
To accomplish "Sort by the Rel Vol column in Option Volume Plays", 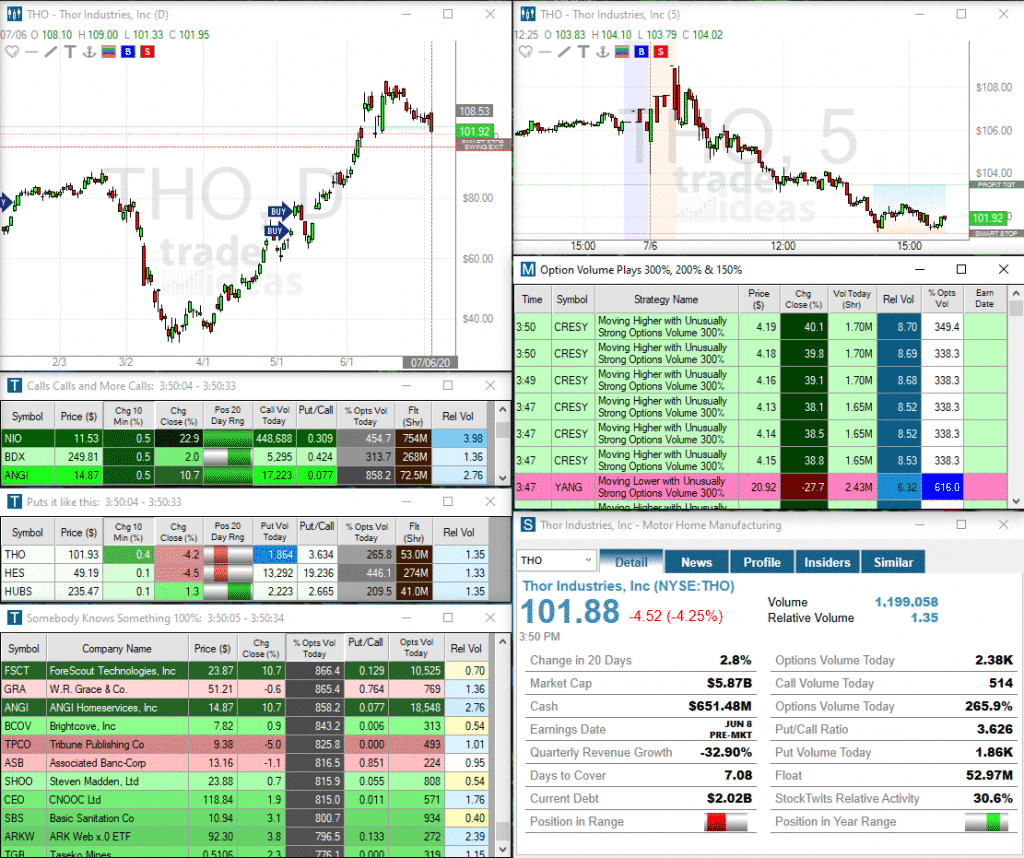I will 898,298.
